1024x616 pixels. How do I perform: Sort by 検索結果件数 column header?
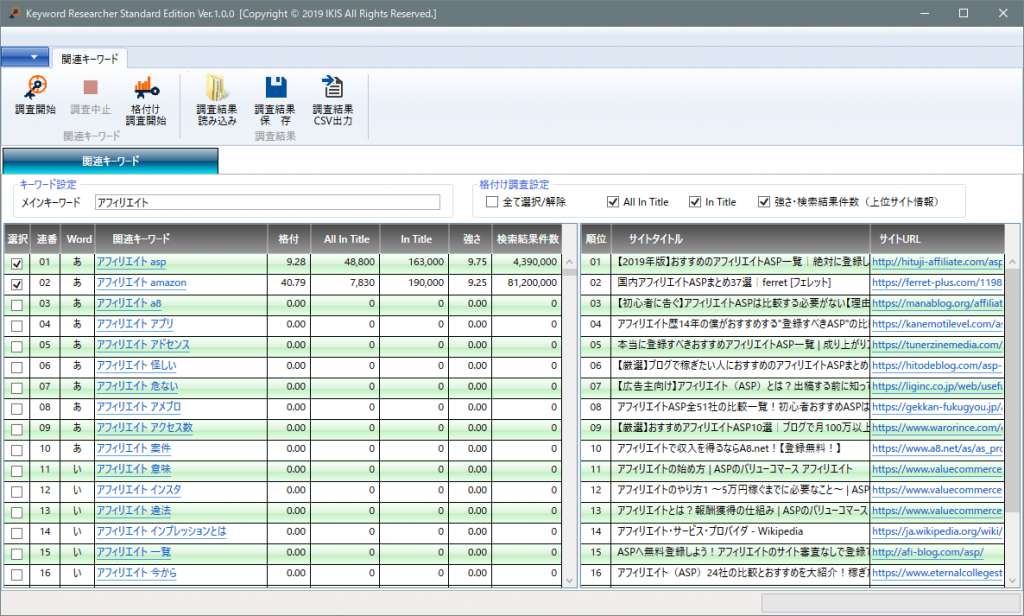coord(528,239)
